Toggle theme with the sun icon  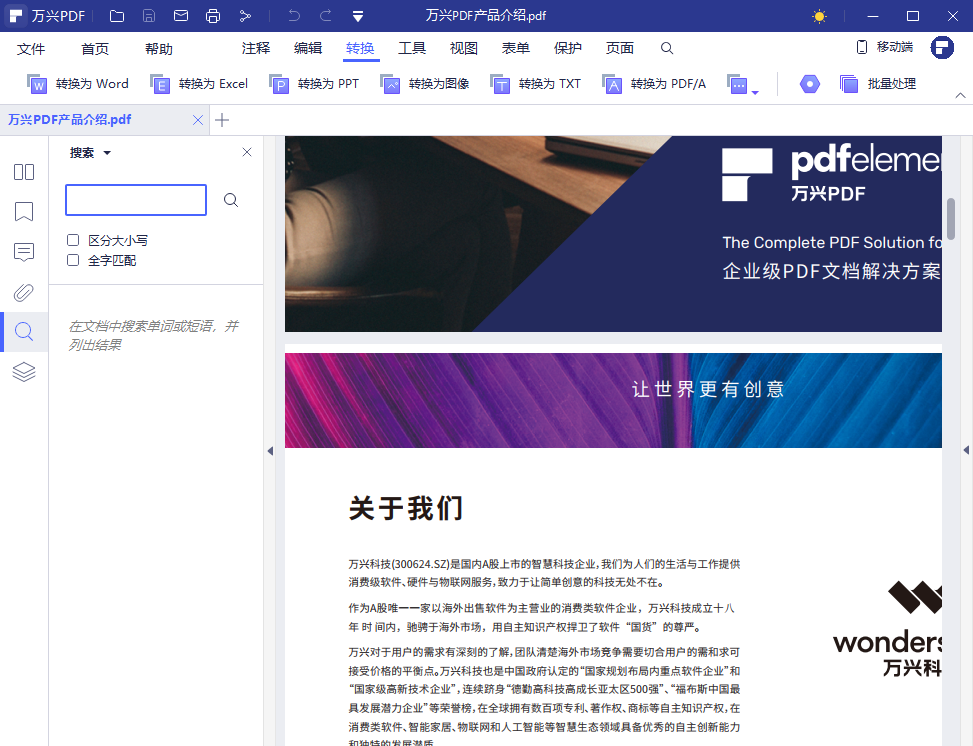click(x=818, y=15)
